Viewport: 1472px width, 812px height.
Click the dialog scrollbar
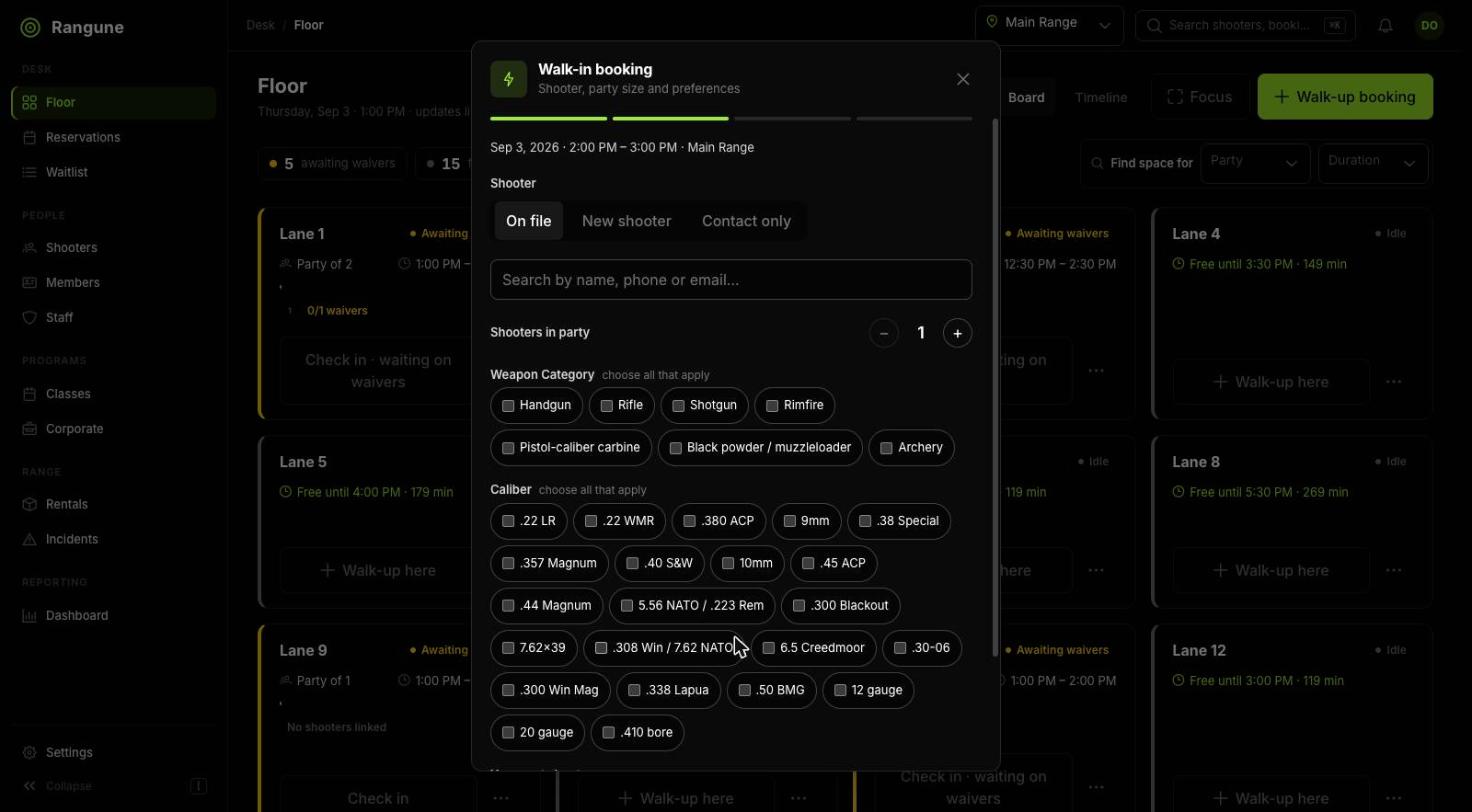pos(994,388)
